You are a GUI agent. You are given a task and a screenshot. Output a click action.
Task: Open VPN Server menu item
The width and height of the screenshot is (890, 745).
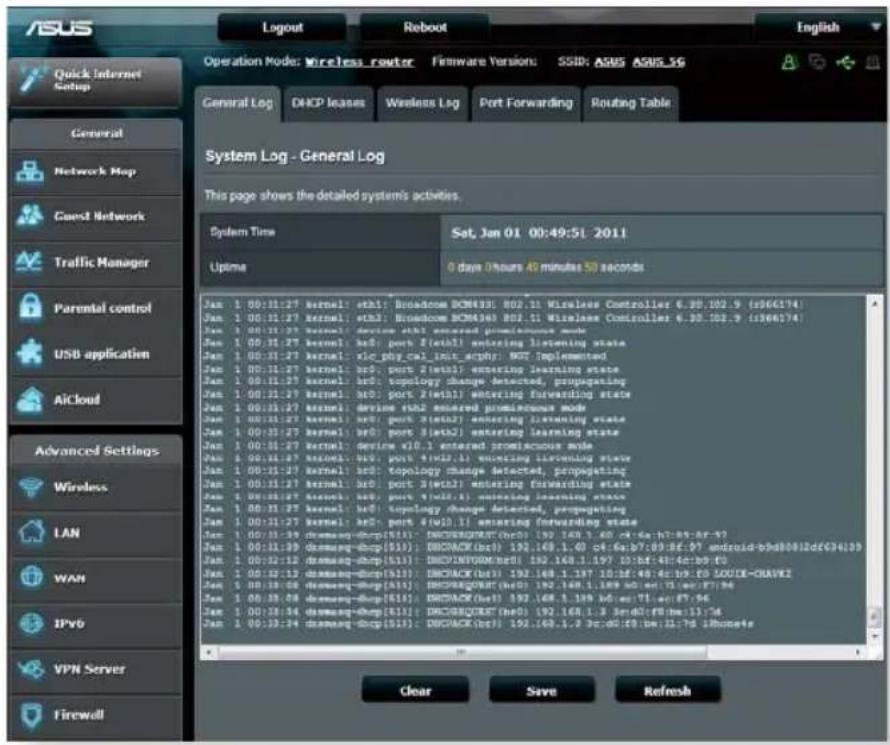[96, 669]
